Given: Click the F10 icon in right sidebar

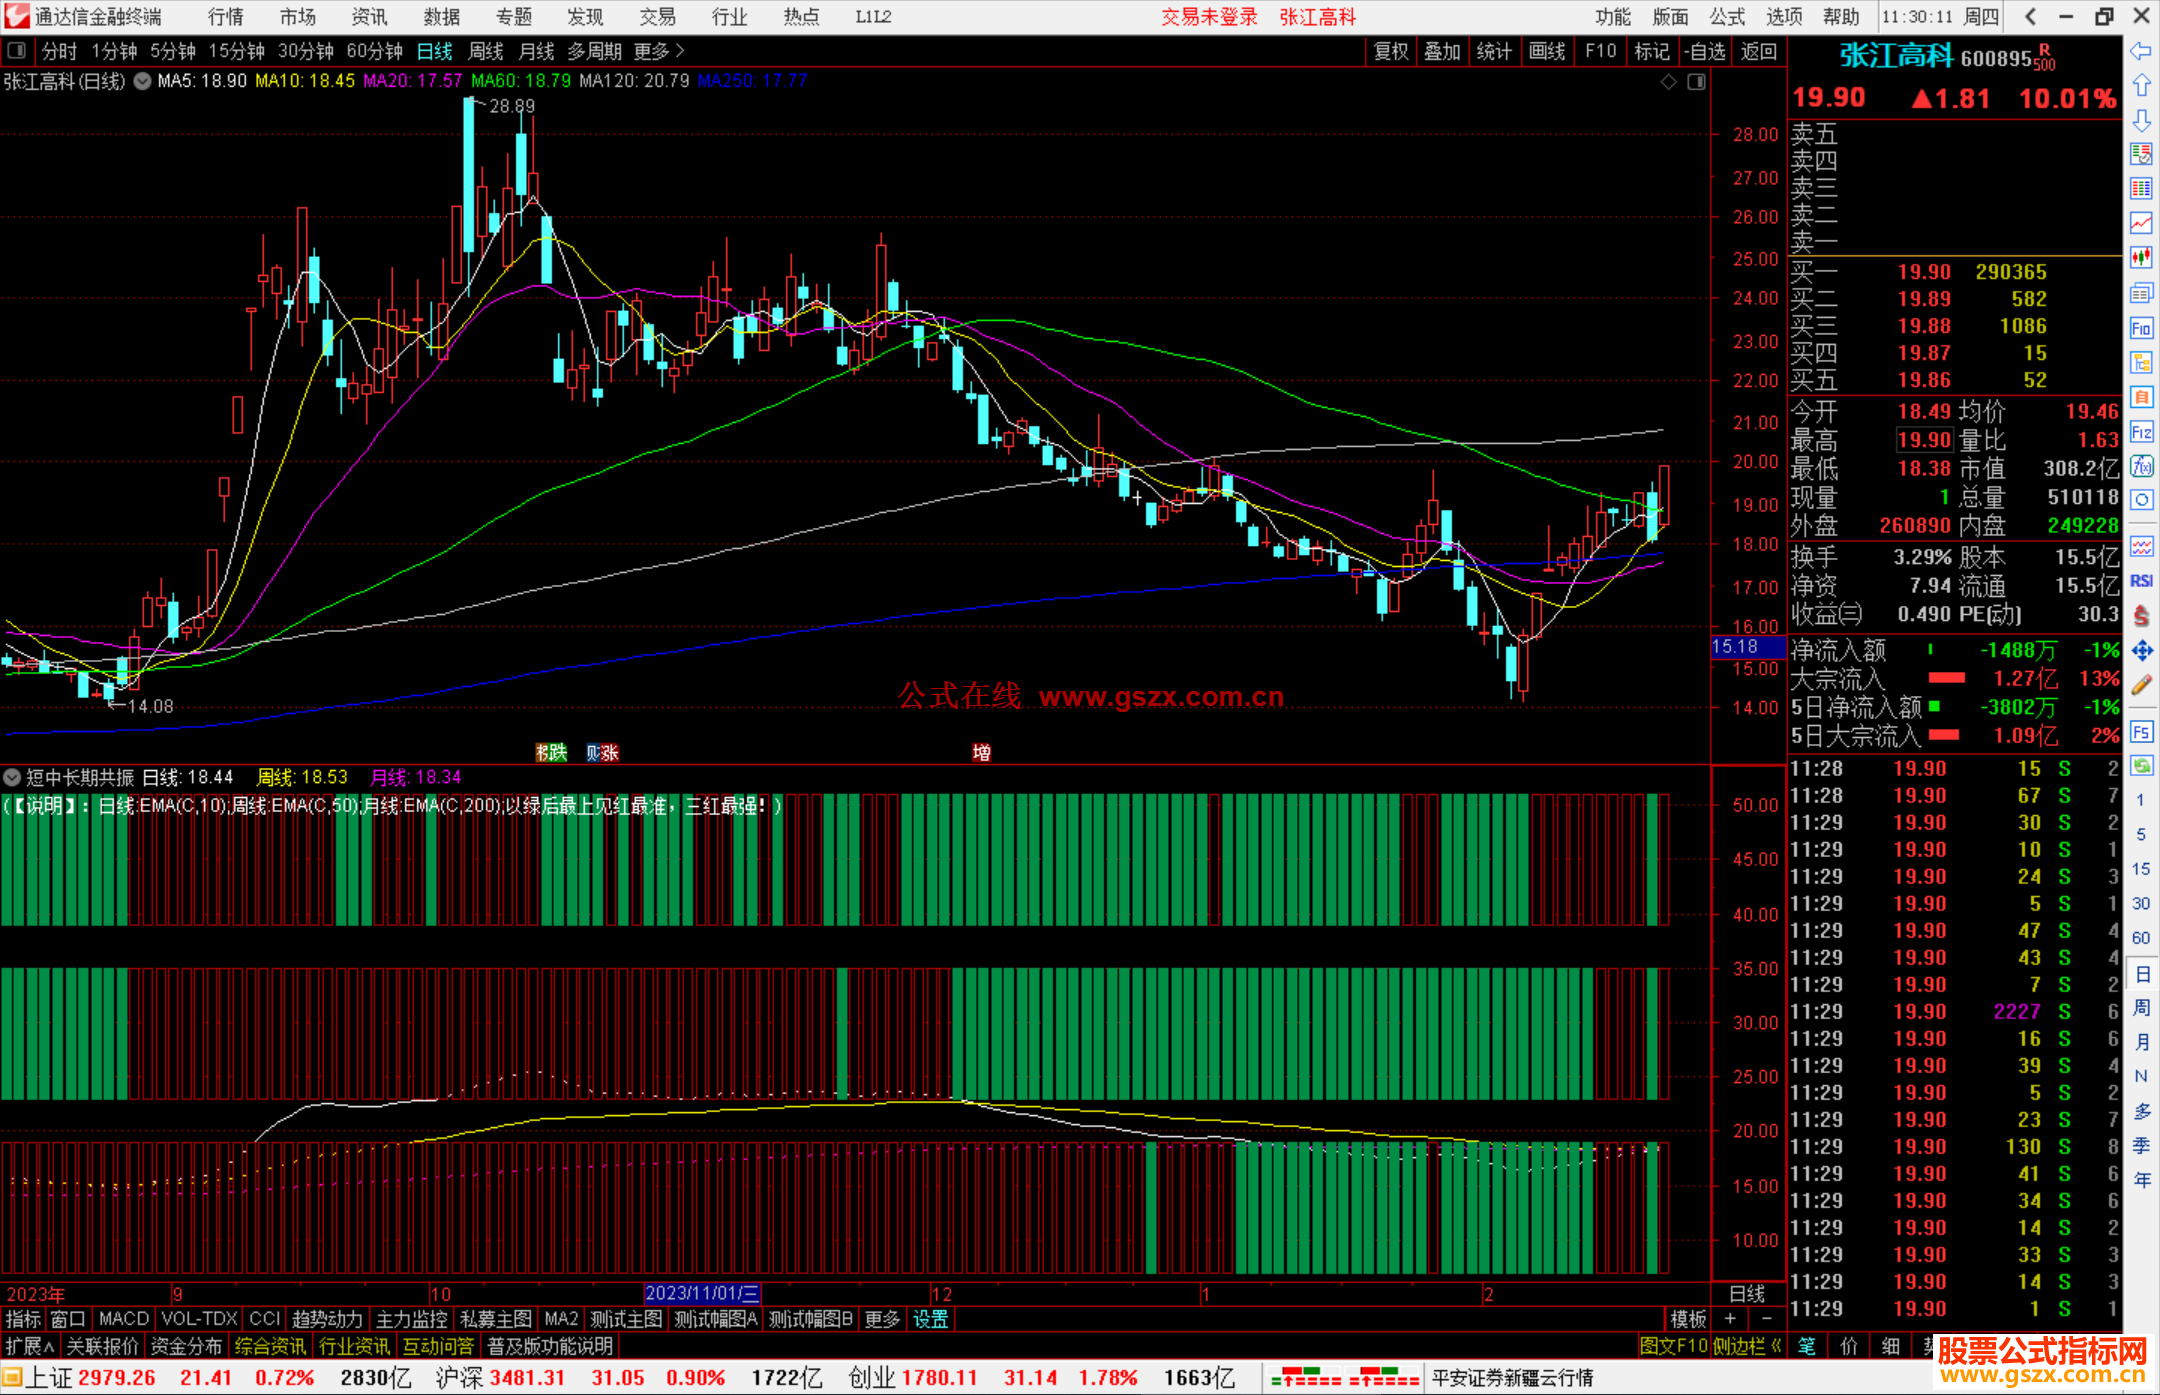Looking at the screenshot, I should (x=2141, y=328).
